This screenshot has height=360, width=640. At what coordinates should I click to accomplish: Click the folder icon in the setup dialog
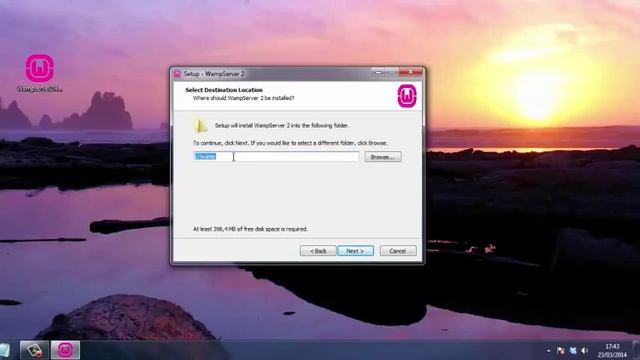point(200,126)
